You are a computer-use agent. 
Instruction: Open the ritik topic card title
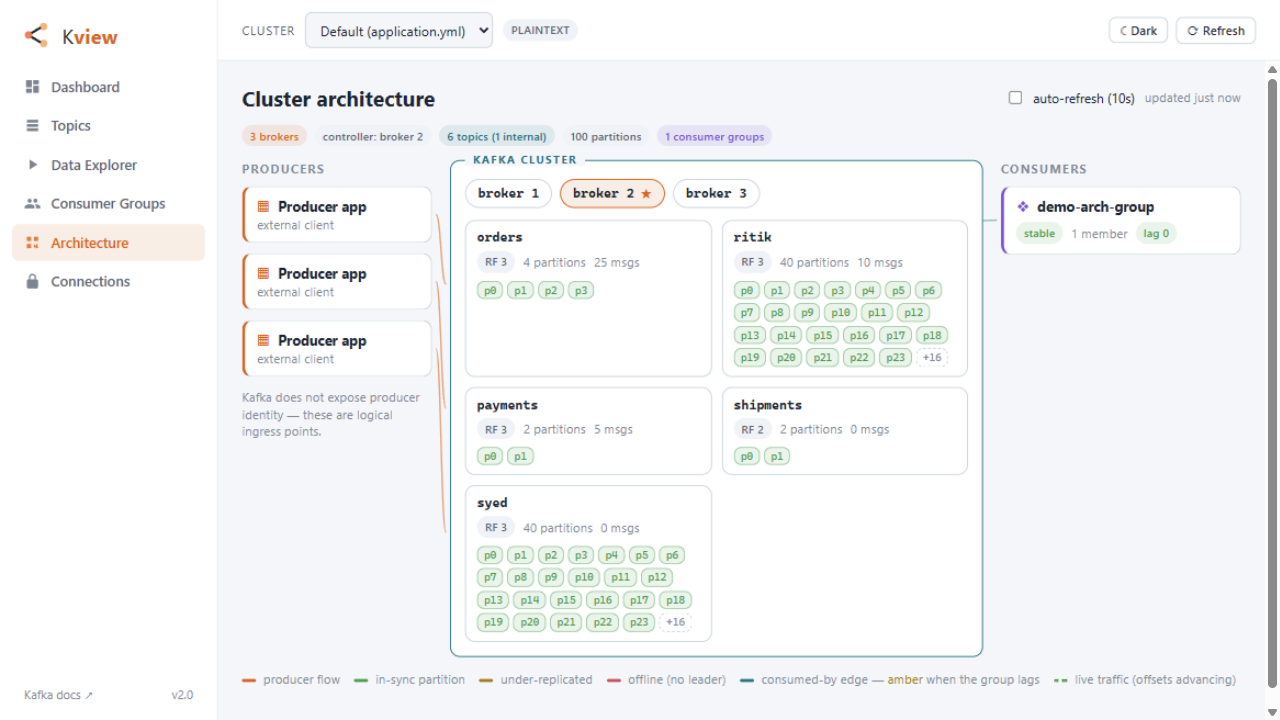[x=753, y=237]
